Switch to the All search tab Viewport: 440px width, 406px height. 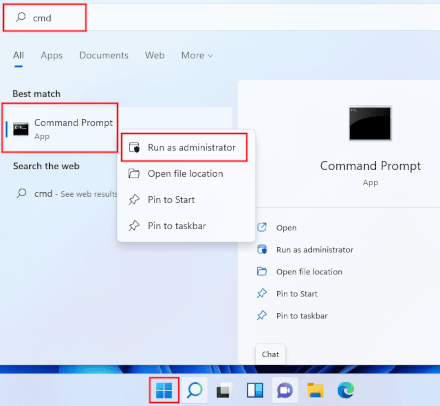coord(18,55)
